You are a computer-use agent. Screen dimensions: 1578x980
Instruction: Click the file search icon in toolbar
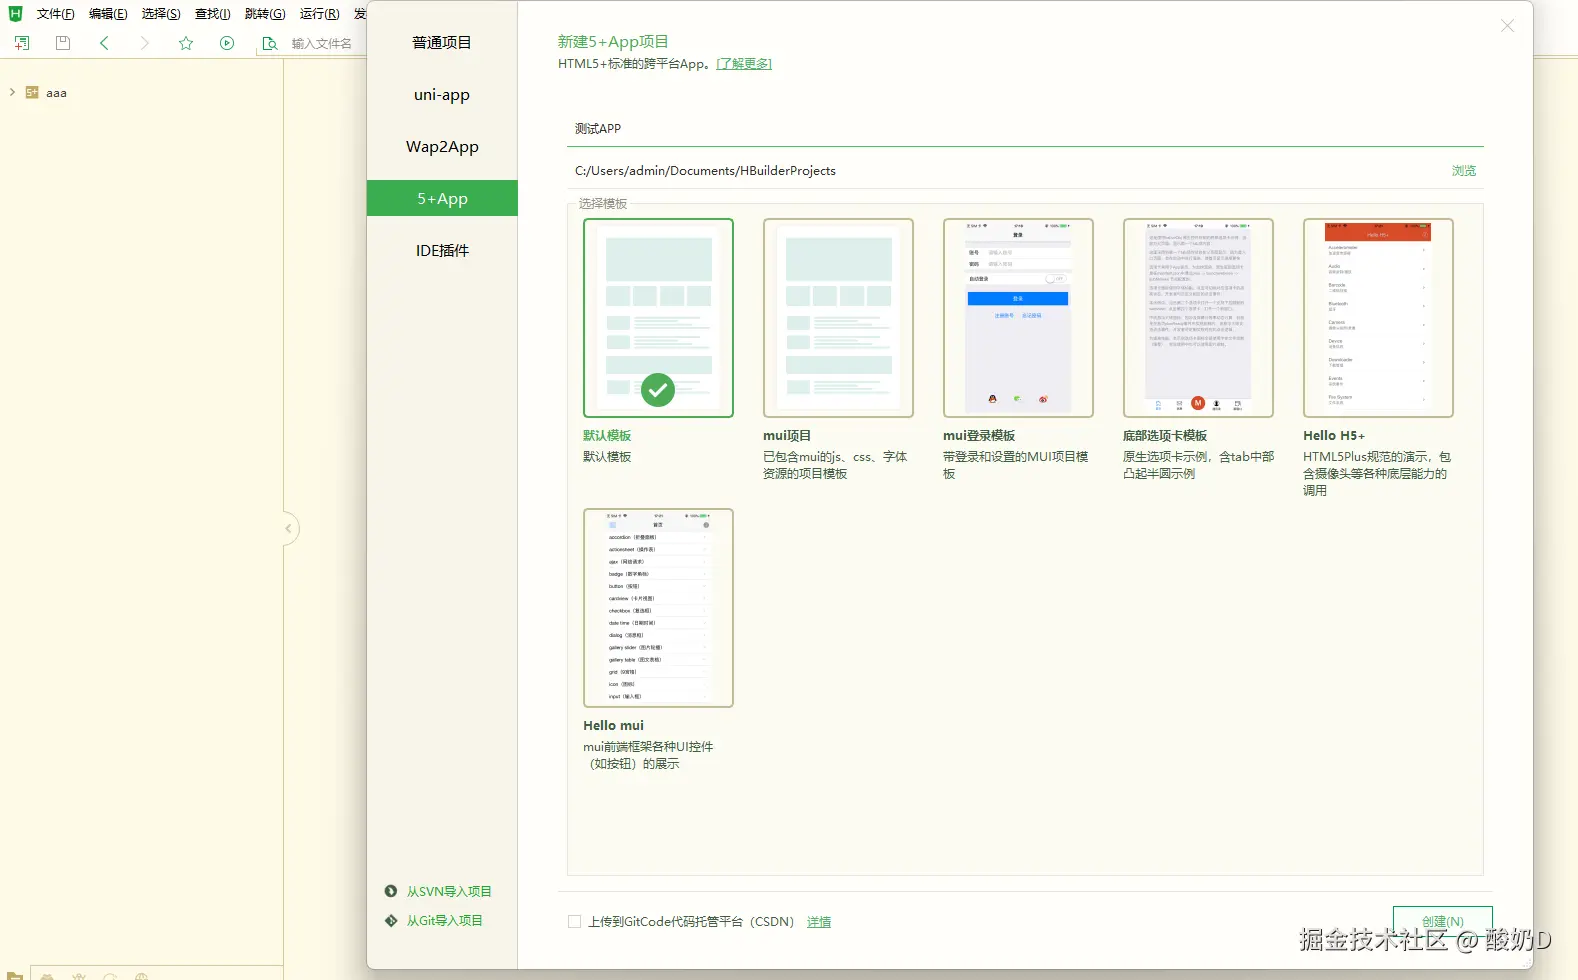[269, 43]
